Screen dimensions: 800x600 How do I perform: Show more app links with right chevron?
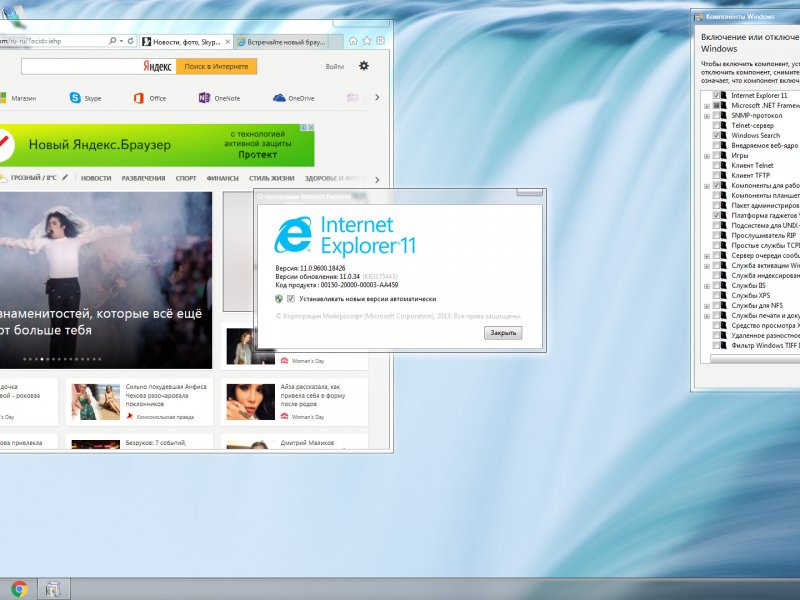[377, 97]
